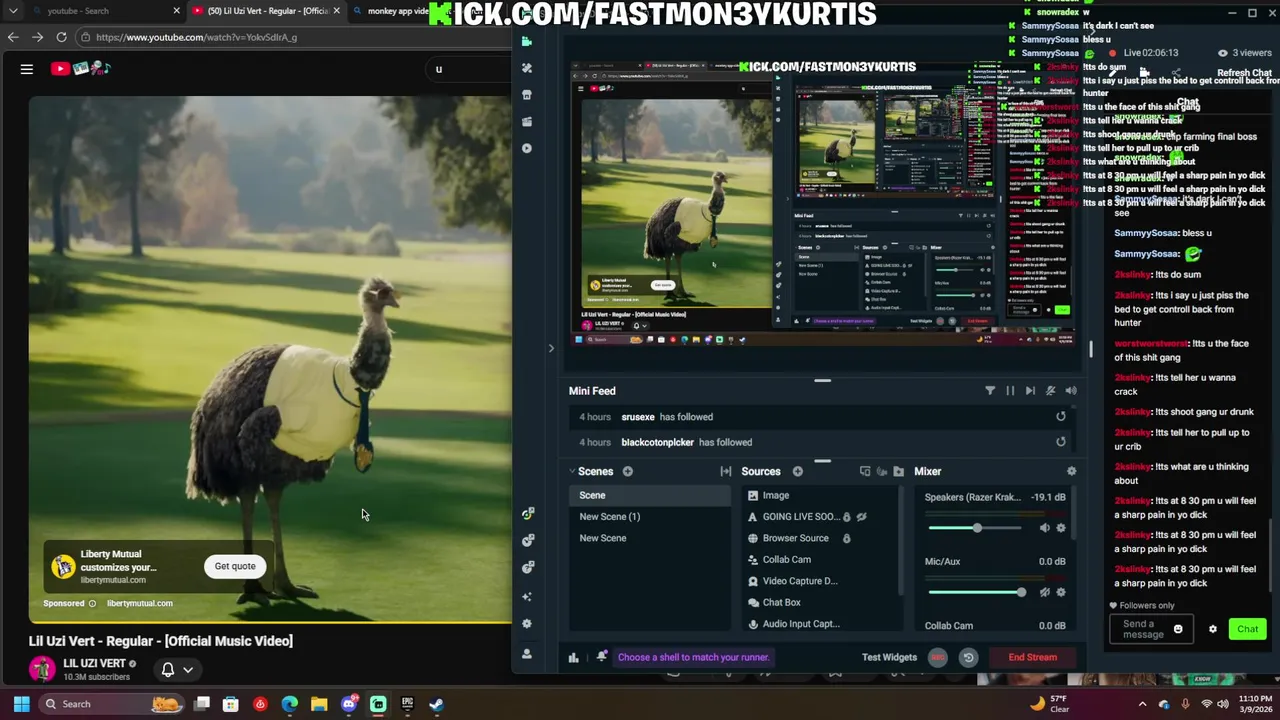
Task: Click 'Choose a shell to match your runner' banner
Action: pyautogui.click(x=693, y=657)
